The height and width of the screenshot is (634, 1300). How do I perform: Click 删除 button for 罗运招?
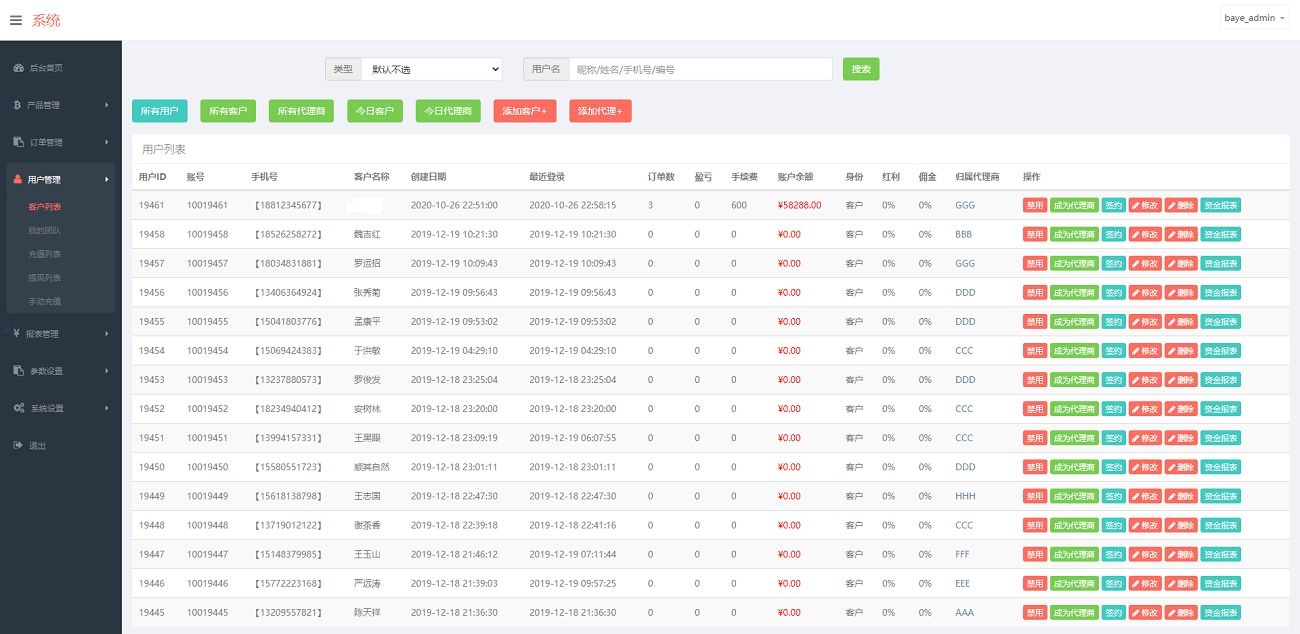[x=1181, y=263]
